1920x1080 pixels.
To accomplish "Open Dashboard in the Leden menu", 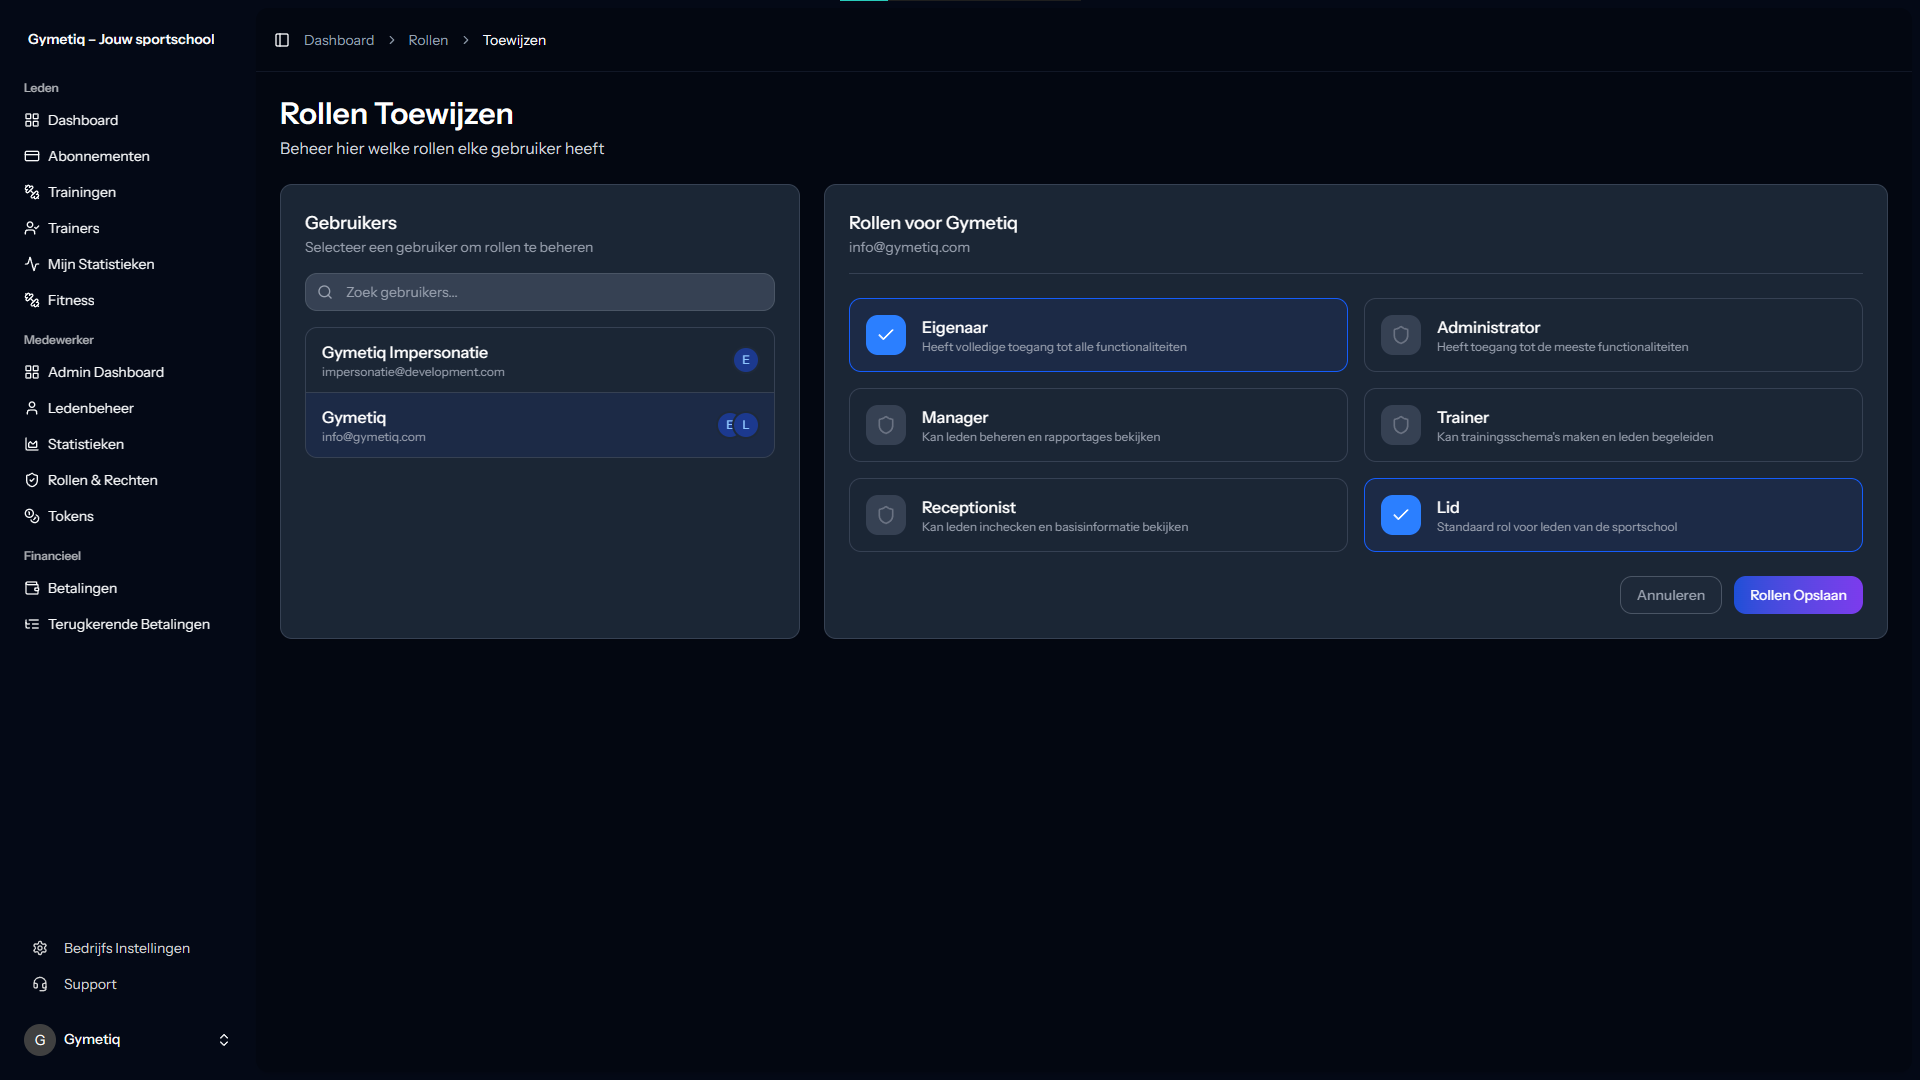I will pos(128,120).
